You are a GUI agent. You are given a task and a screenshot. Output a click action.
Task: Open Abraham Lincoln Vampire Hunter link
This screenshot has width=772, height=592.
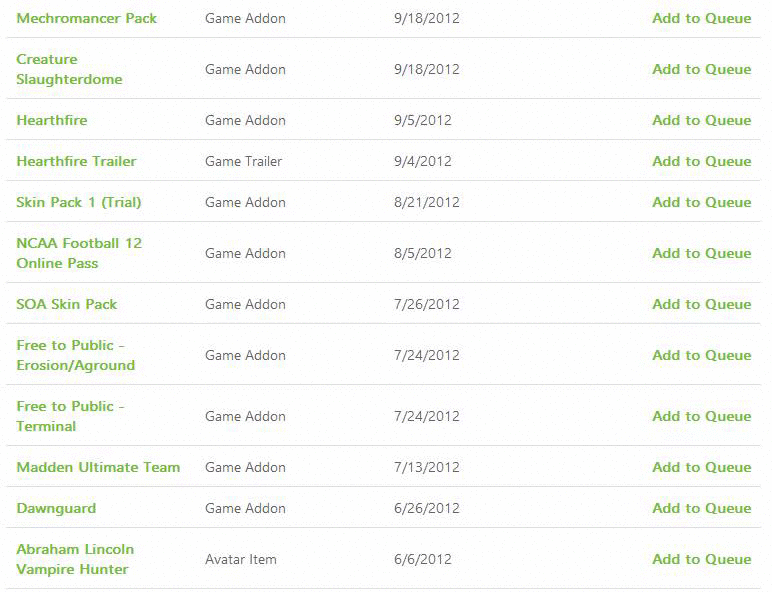tap(75, 559)
